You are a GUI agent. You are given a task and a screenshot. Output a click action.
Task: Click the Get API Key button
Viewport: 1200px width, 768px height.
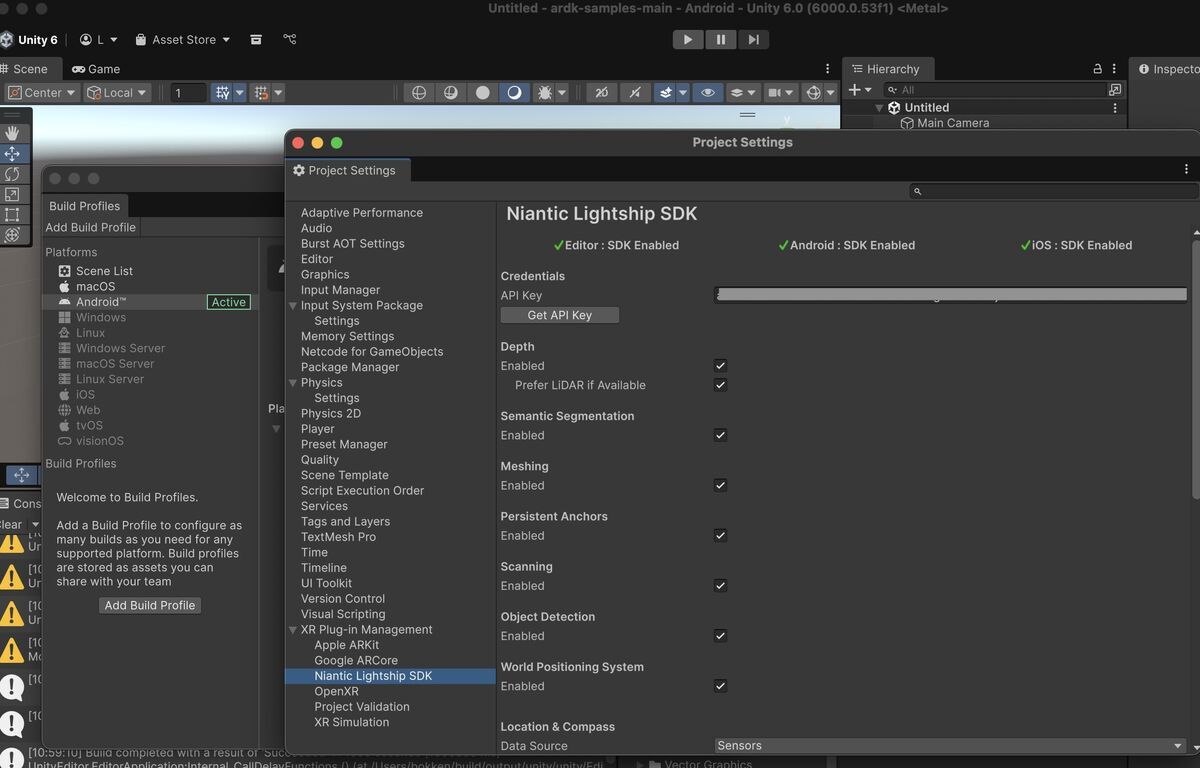(x=560, y=315)
